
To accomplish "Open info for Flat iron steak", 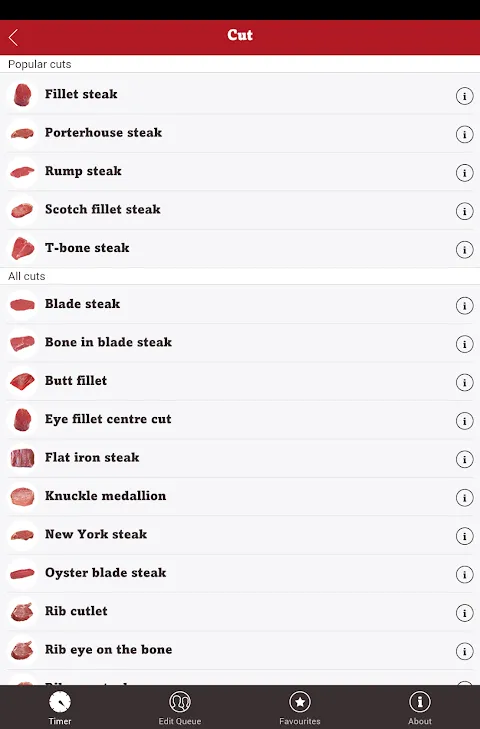I will [x=464, y=459].
